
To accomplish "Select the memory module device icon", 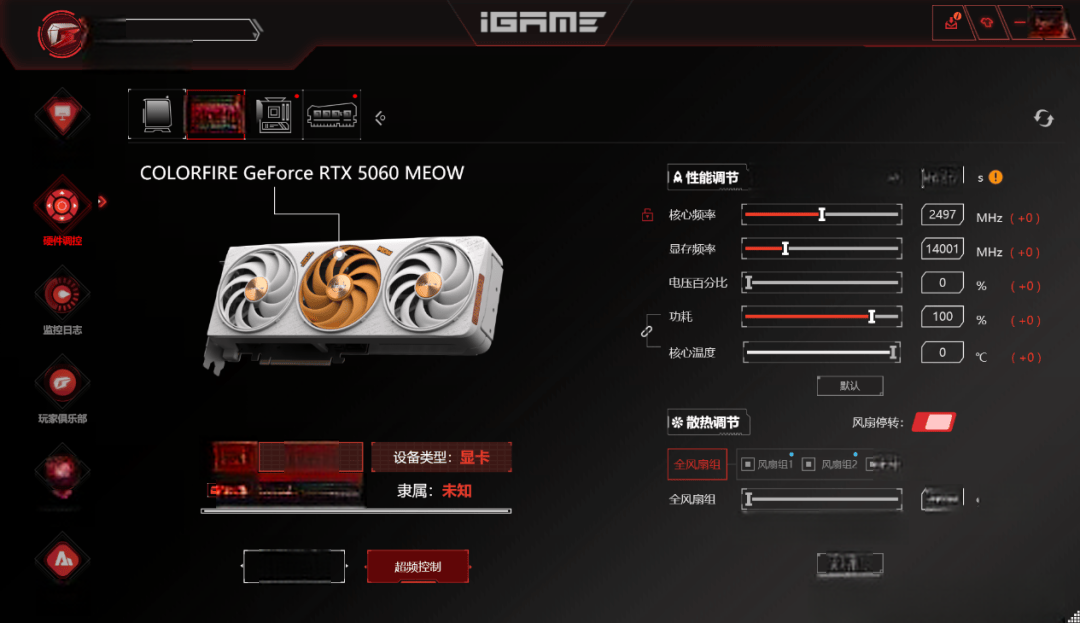I will tap(332, 114).
